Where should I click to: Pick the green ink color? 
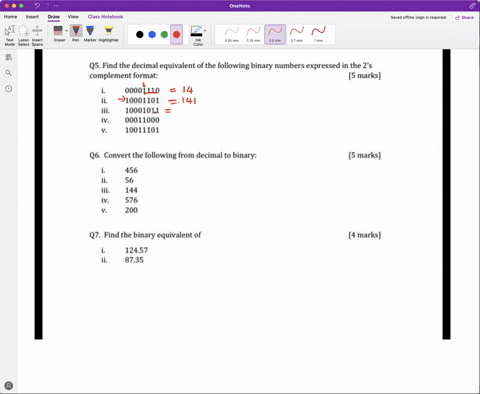coord(164,34)
